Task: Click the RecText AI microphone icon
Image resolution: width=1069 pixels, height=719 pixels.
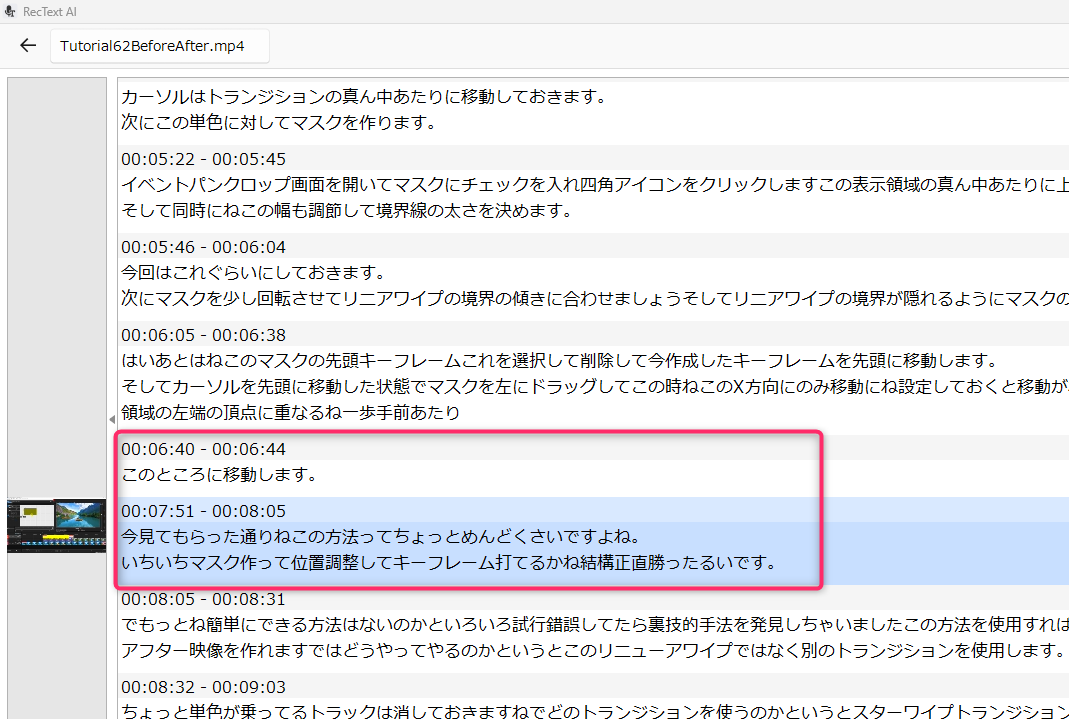Action: point(10,10)
